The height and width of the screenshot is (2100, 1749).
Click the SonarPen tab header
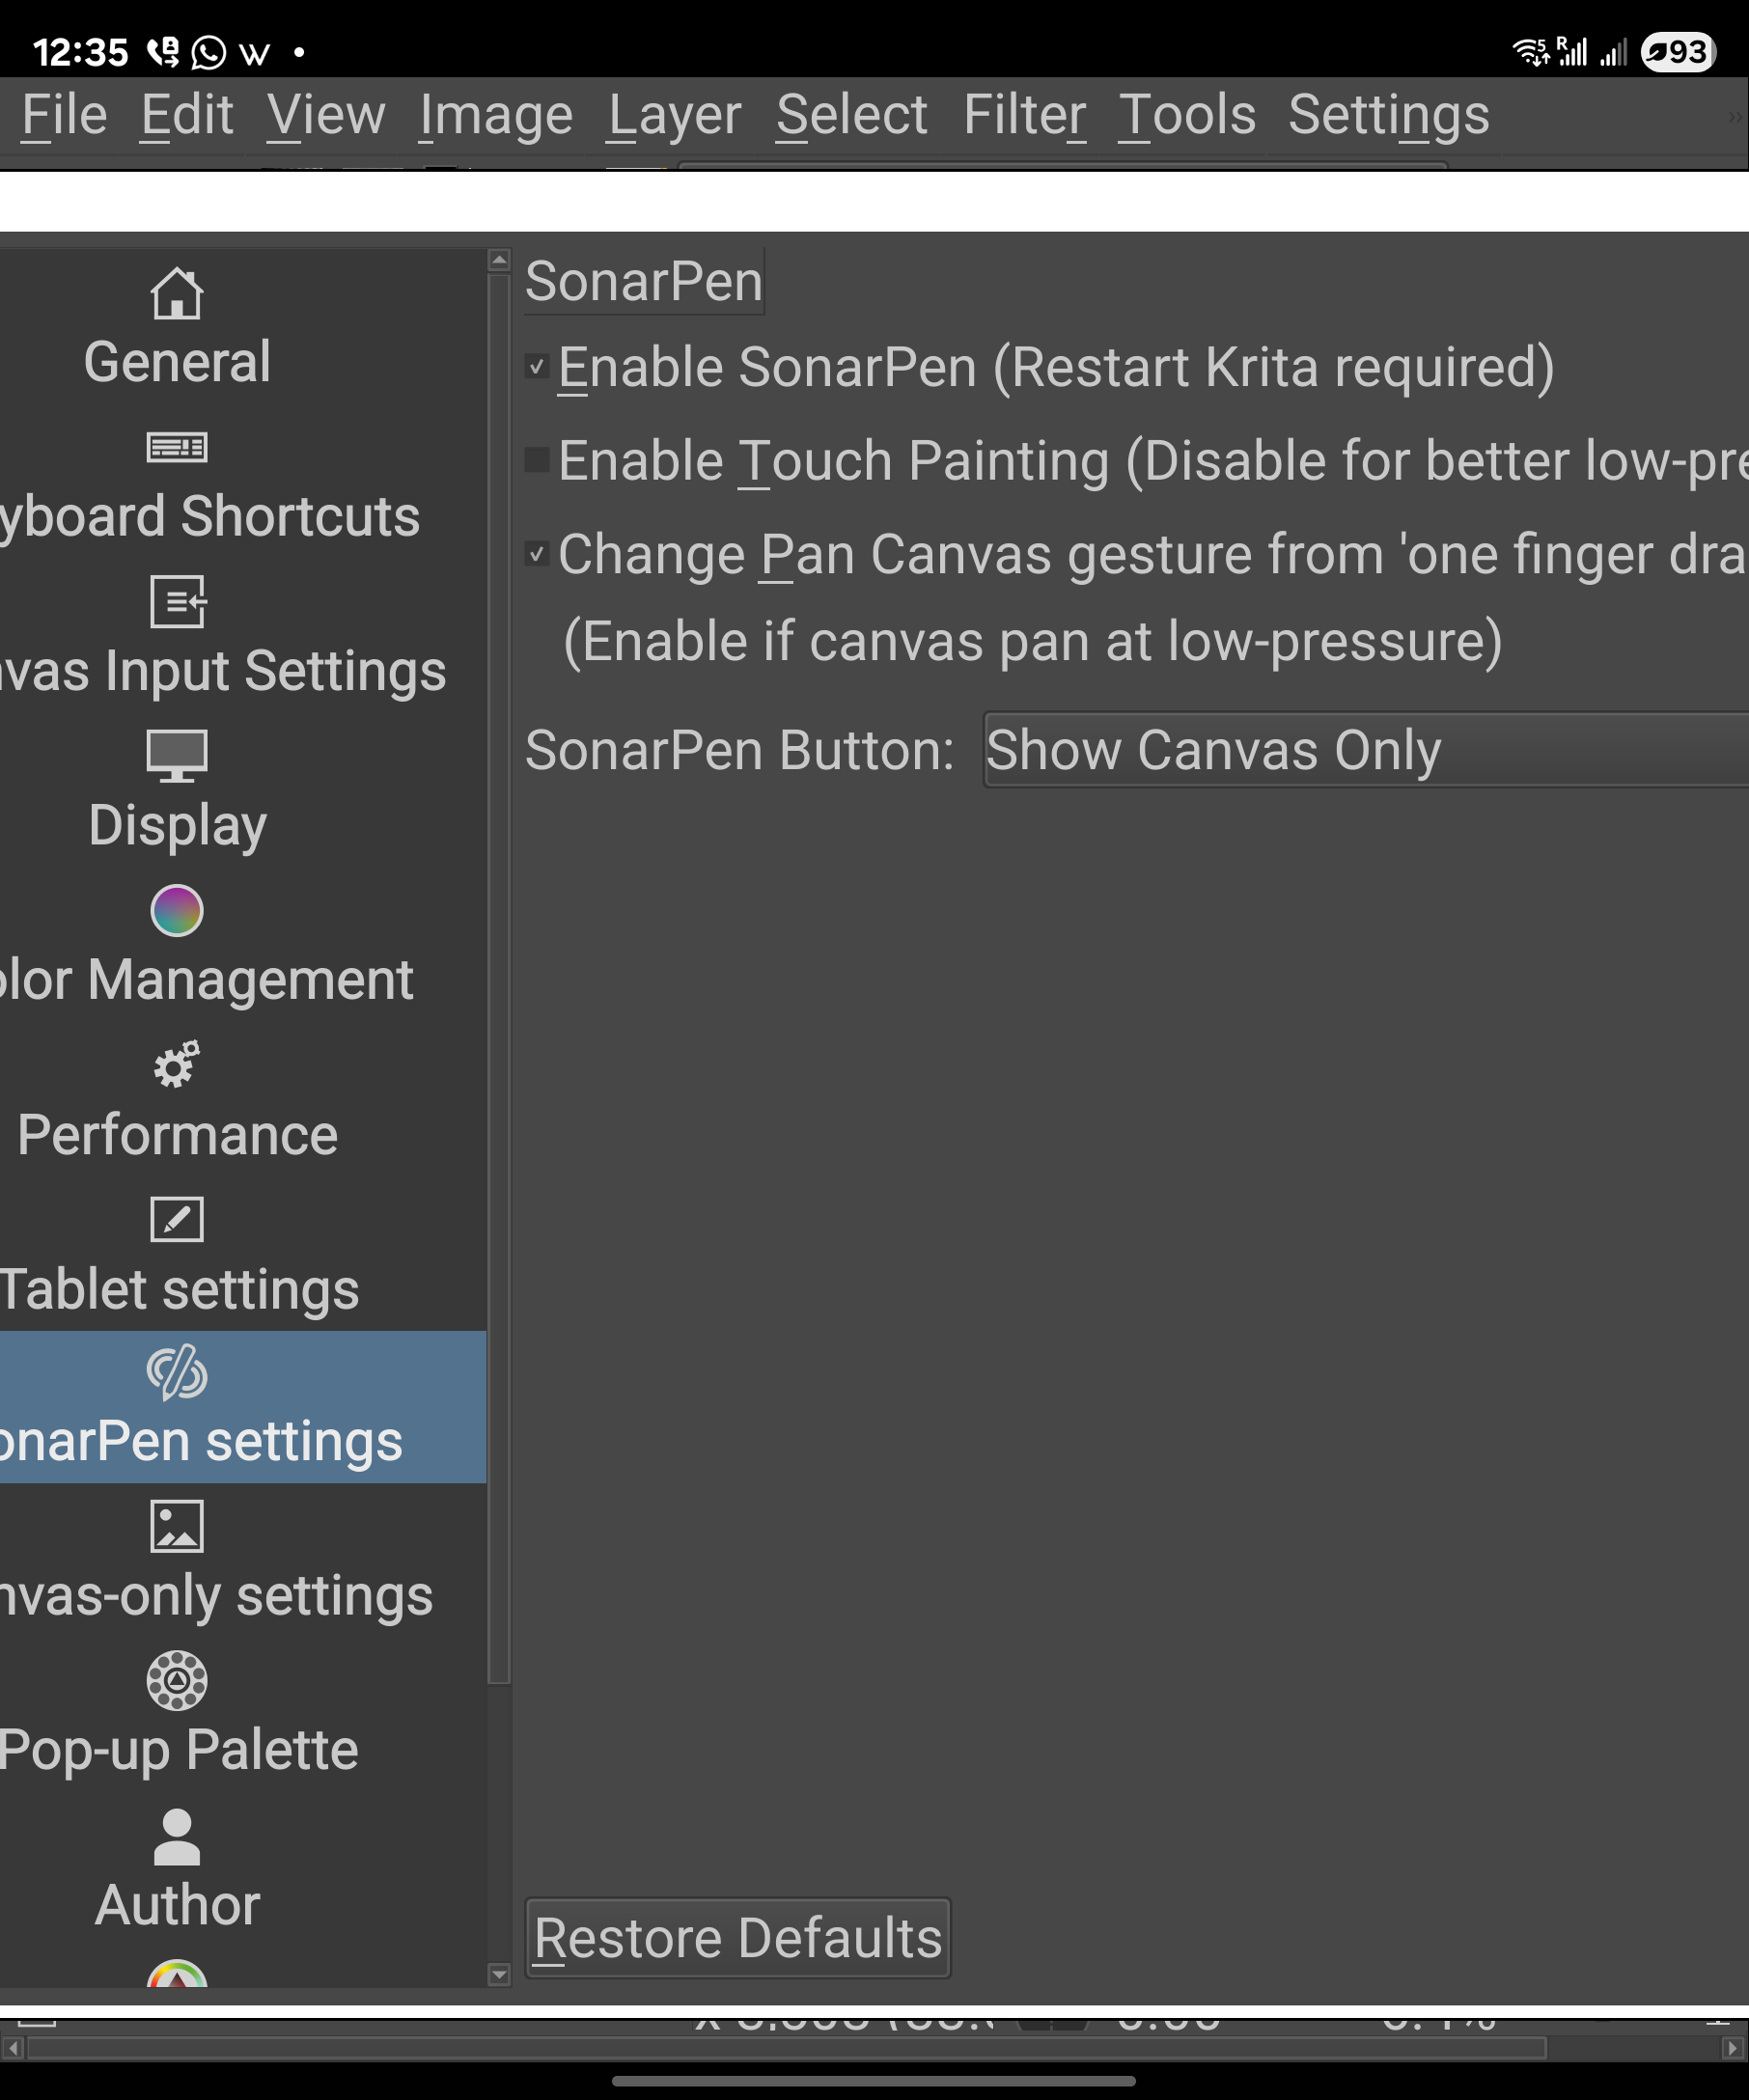[644, 281]
